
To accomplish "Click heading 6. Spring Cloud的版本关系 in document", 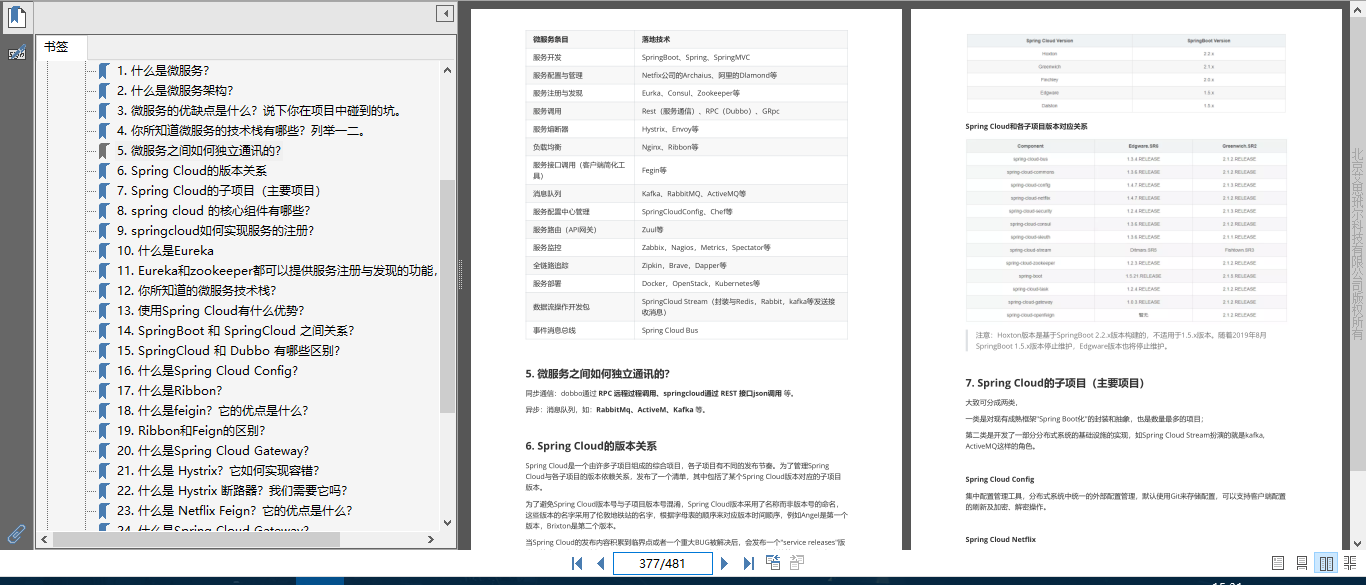I will [591, 446].
